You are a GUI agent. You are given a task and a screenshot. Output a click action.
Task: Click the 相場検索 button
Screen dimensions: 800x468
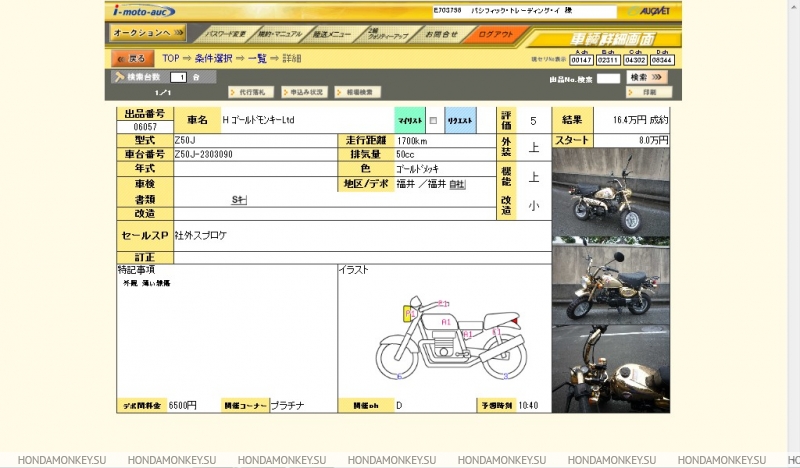[x=358, y=92]
